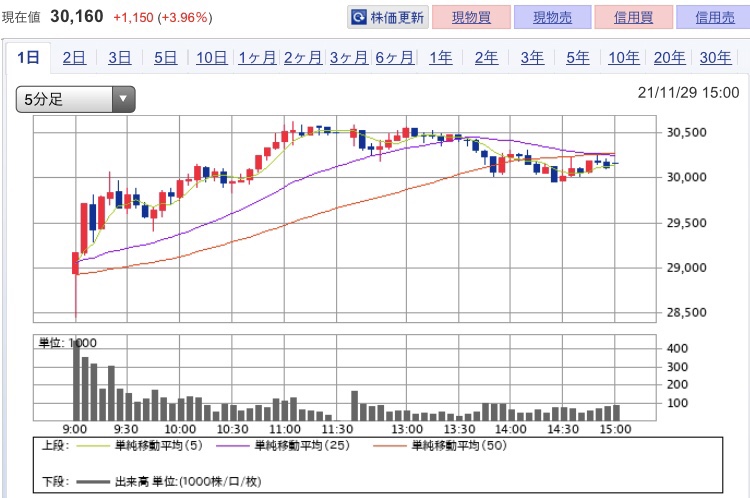Viewport: 750px width, 498px height.
Task: Open the 現物売 order link
Action: (552, 18)
